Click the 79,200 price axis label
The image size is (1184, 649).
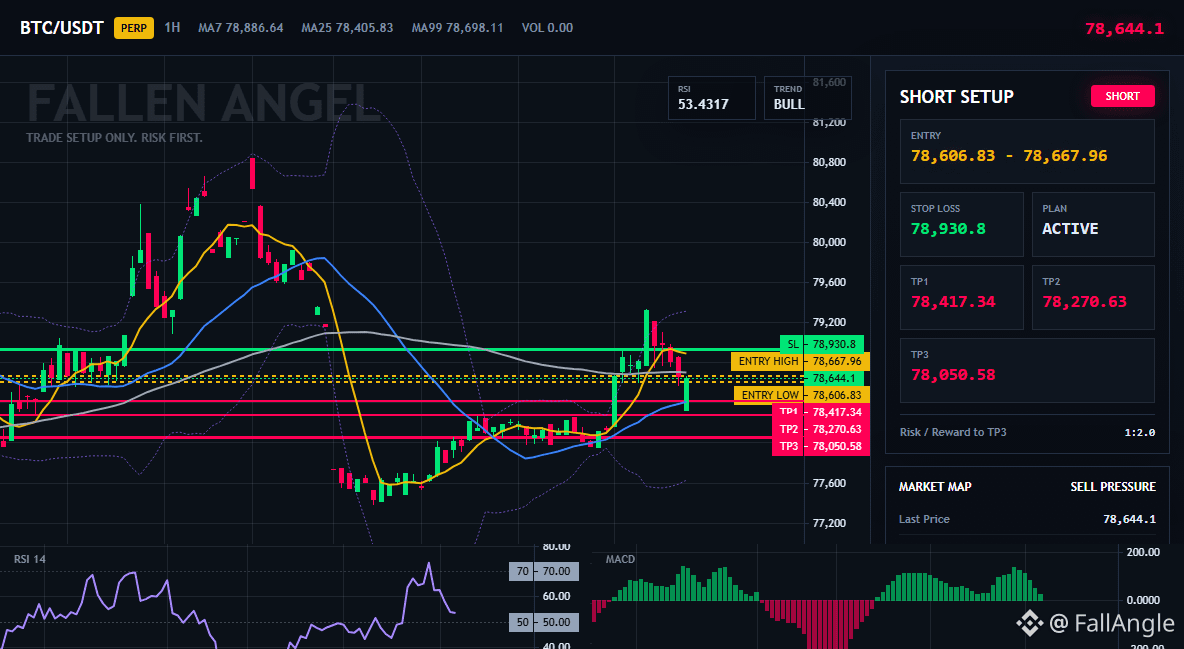(x=829, y=323)
